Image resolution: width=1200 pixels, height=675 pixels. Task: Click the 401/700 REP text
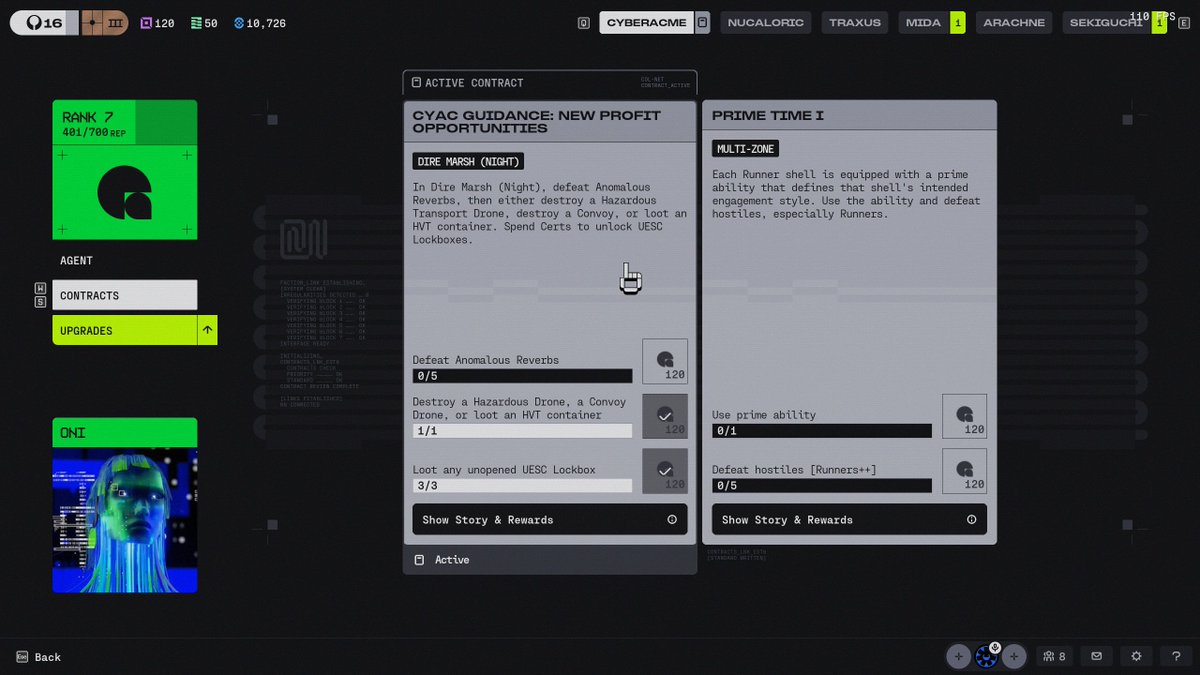tap(94, 132)
